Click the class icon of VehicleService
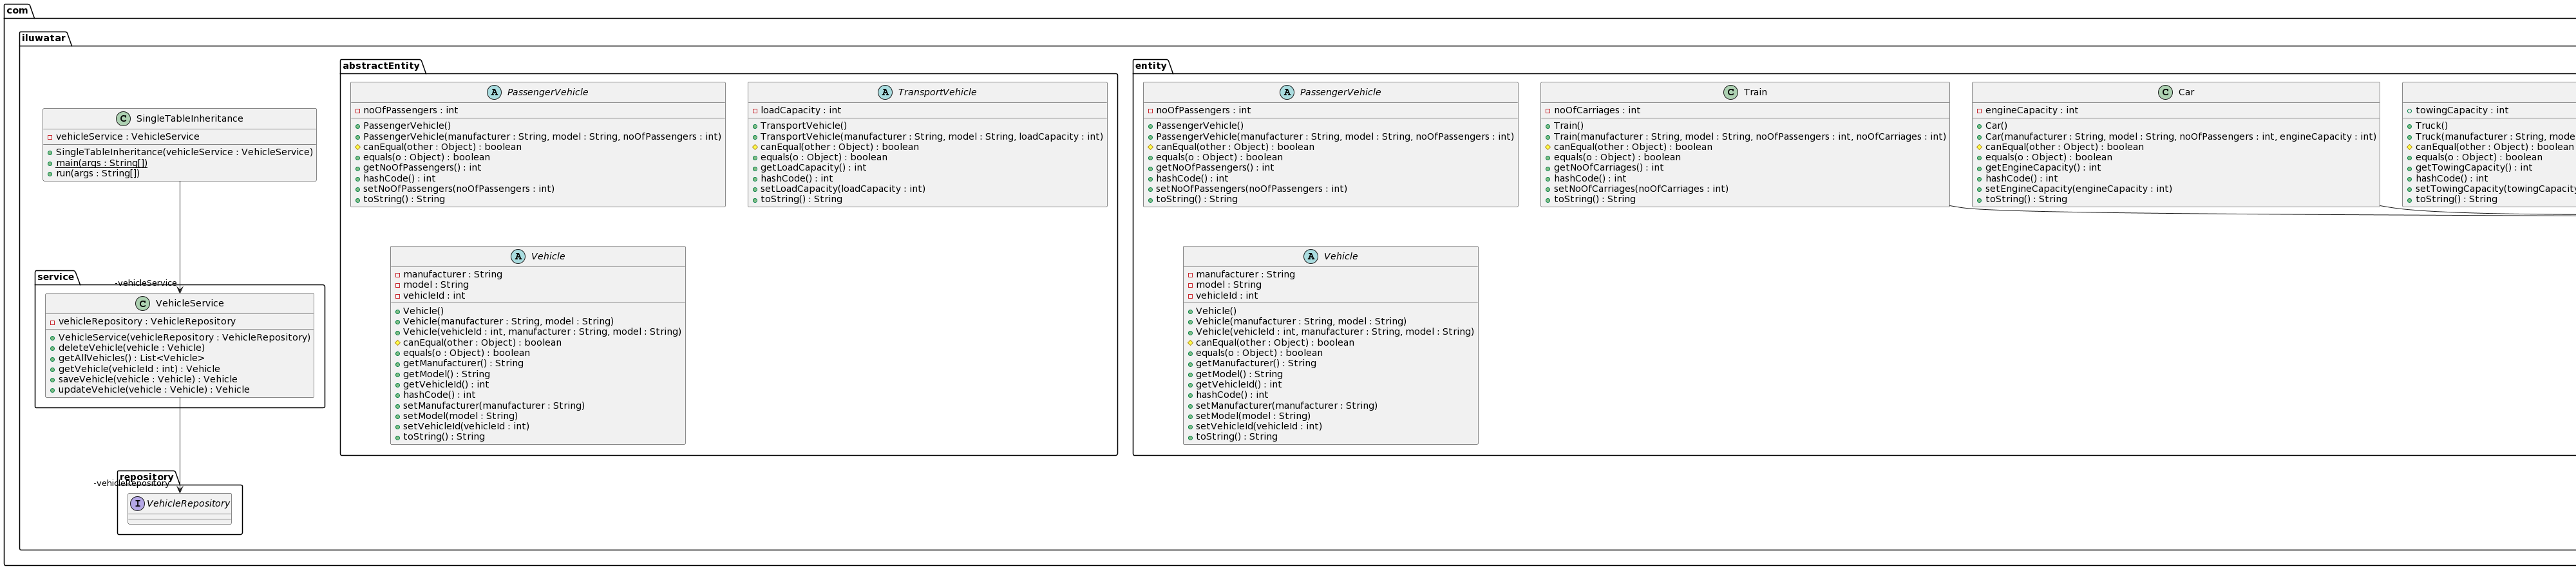 tap(143, 304)
